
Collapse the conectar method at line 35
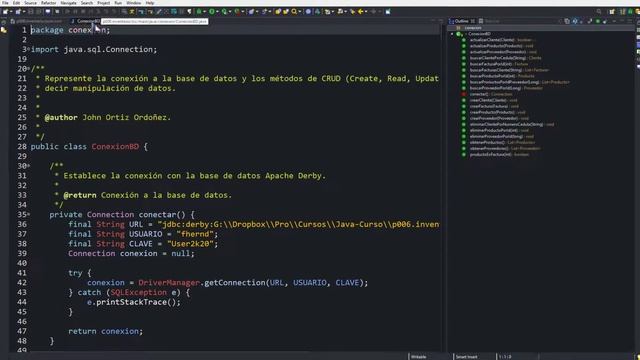click(x=29, y=214)
